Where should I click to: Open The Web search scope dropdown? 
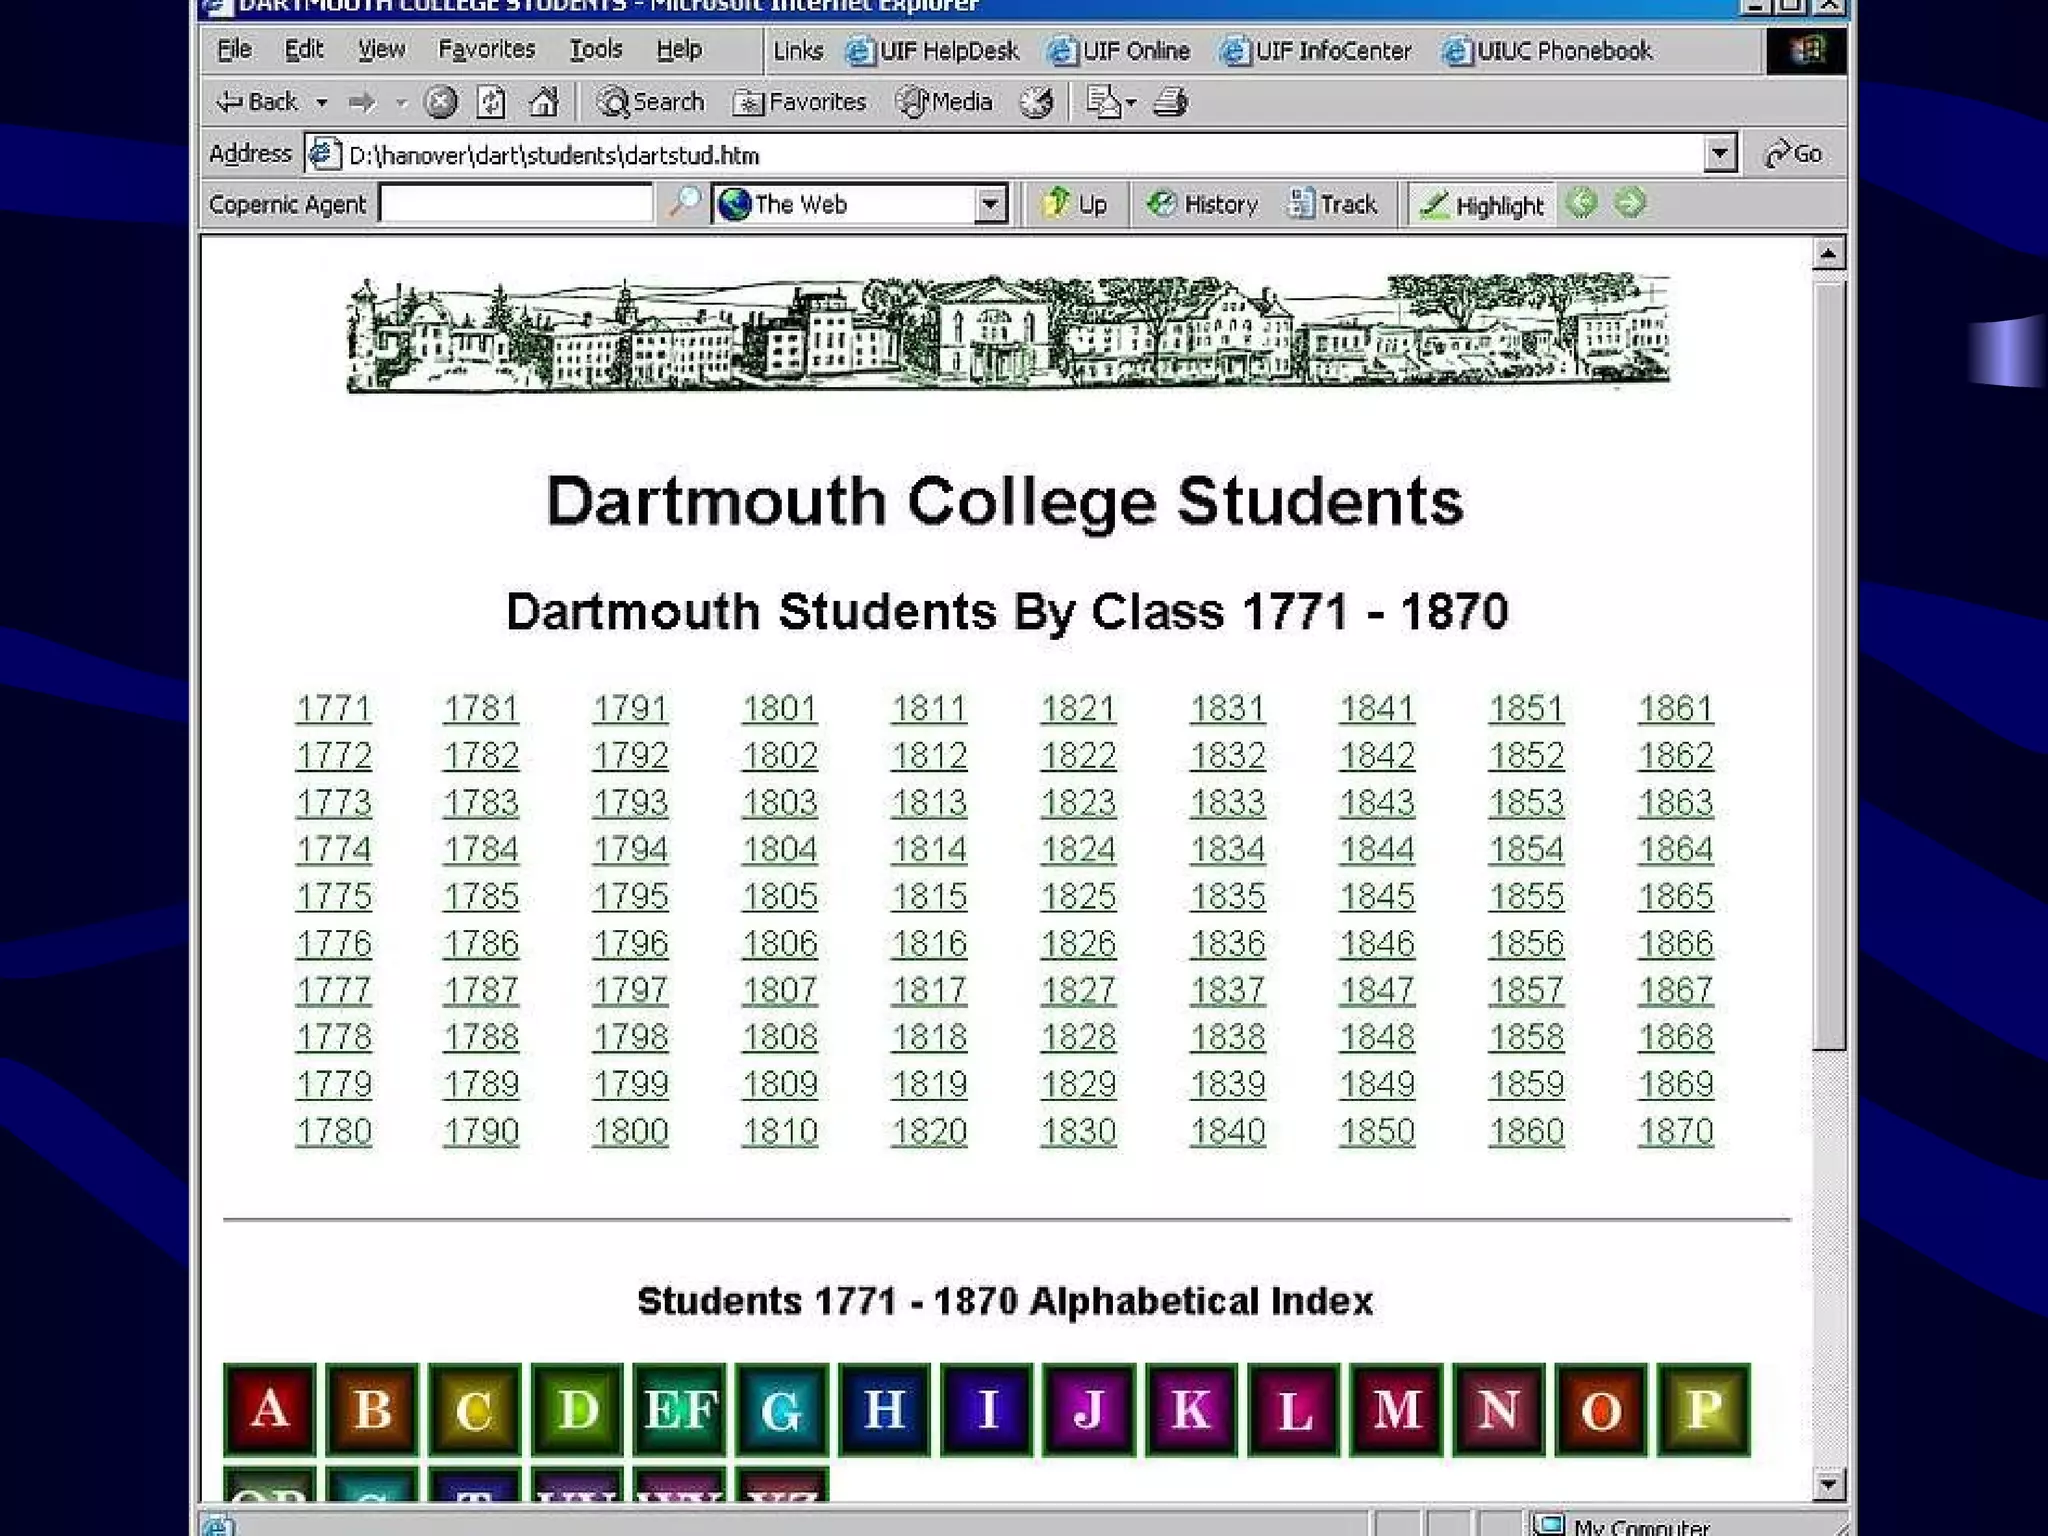click(989, 204)
